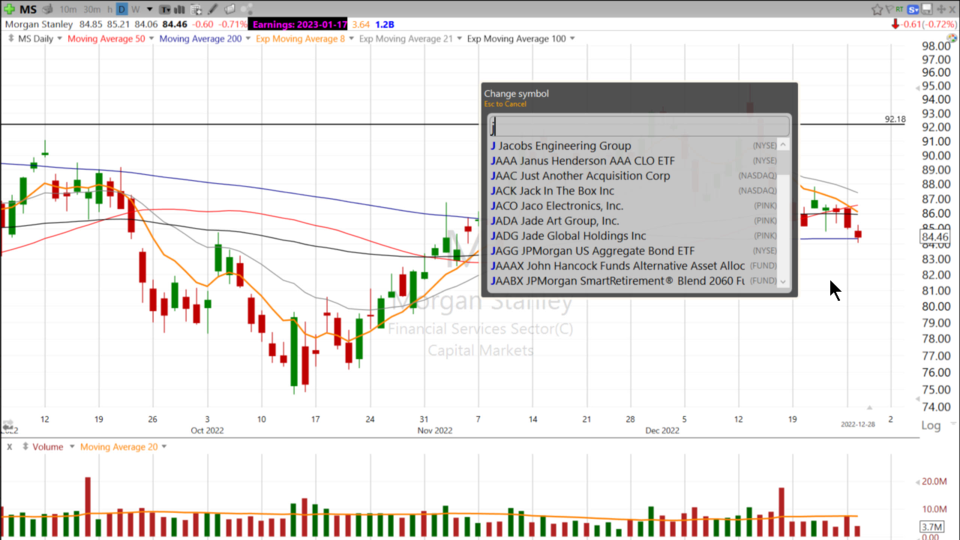Click the blue S button in top right
960x540 pixels.
point(913,9)
